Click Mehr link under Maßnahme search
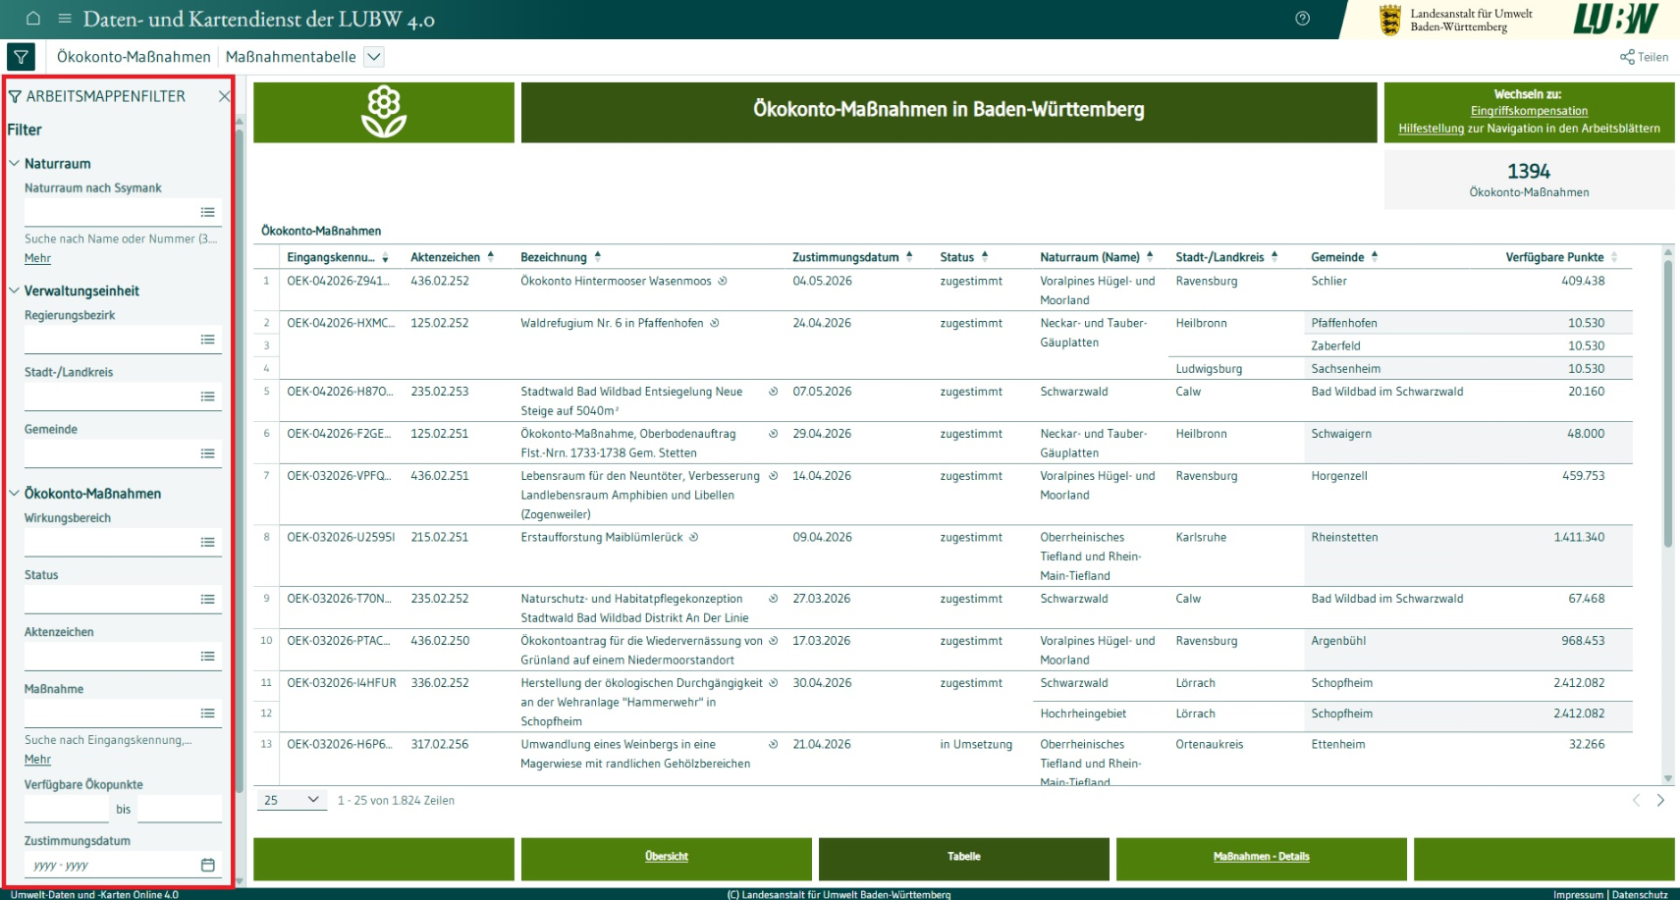1680x900 pixels. tap(37, 760)
